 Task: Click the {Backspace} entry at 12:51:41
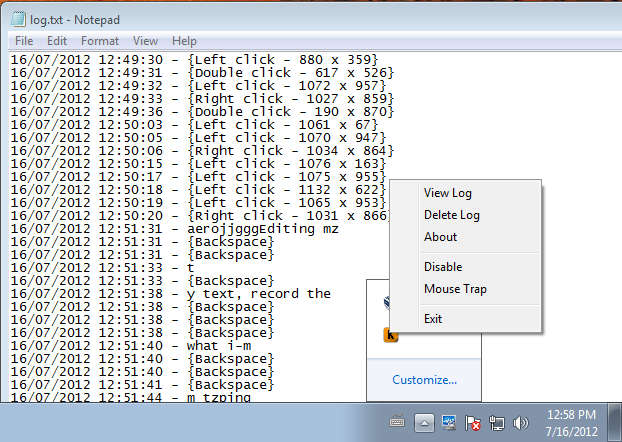(230, 385)
